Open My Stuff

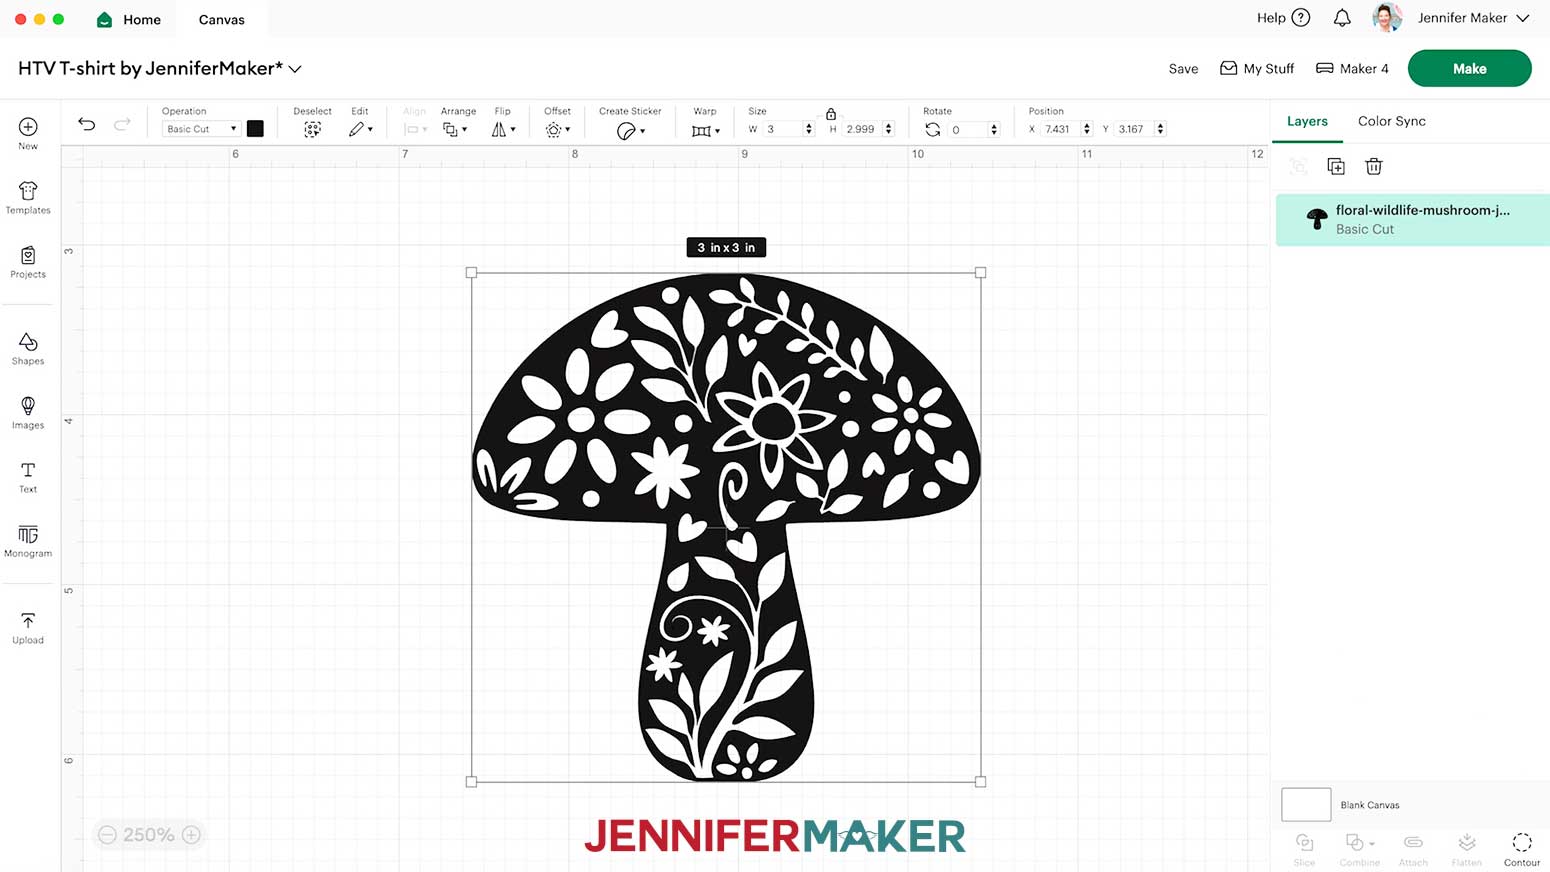coord(1257,68)
